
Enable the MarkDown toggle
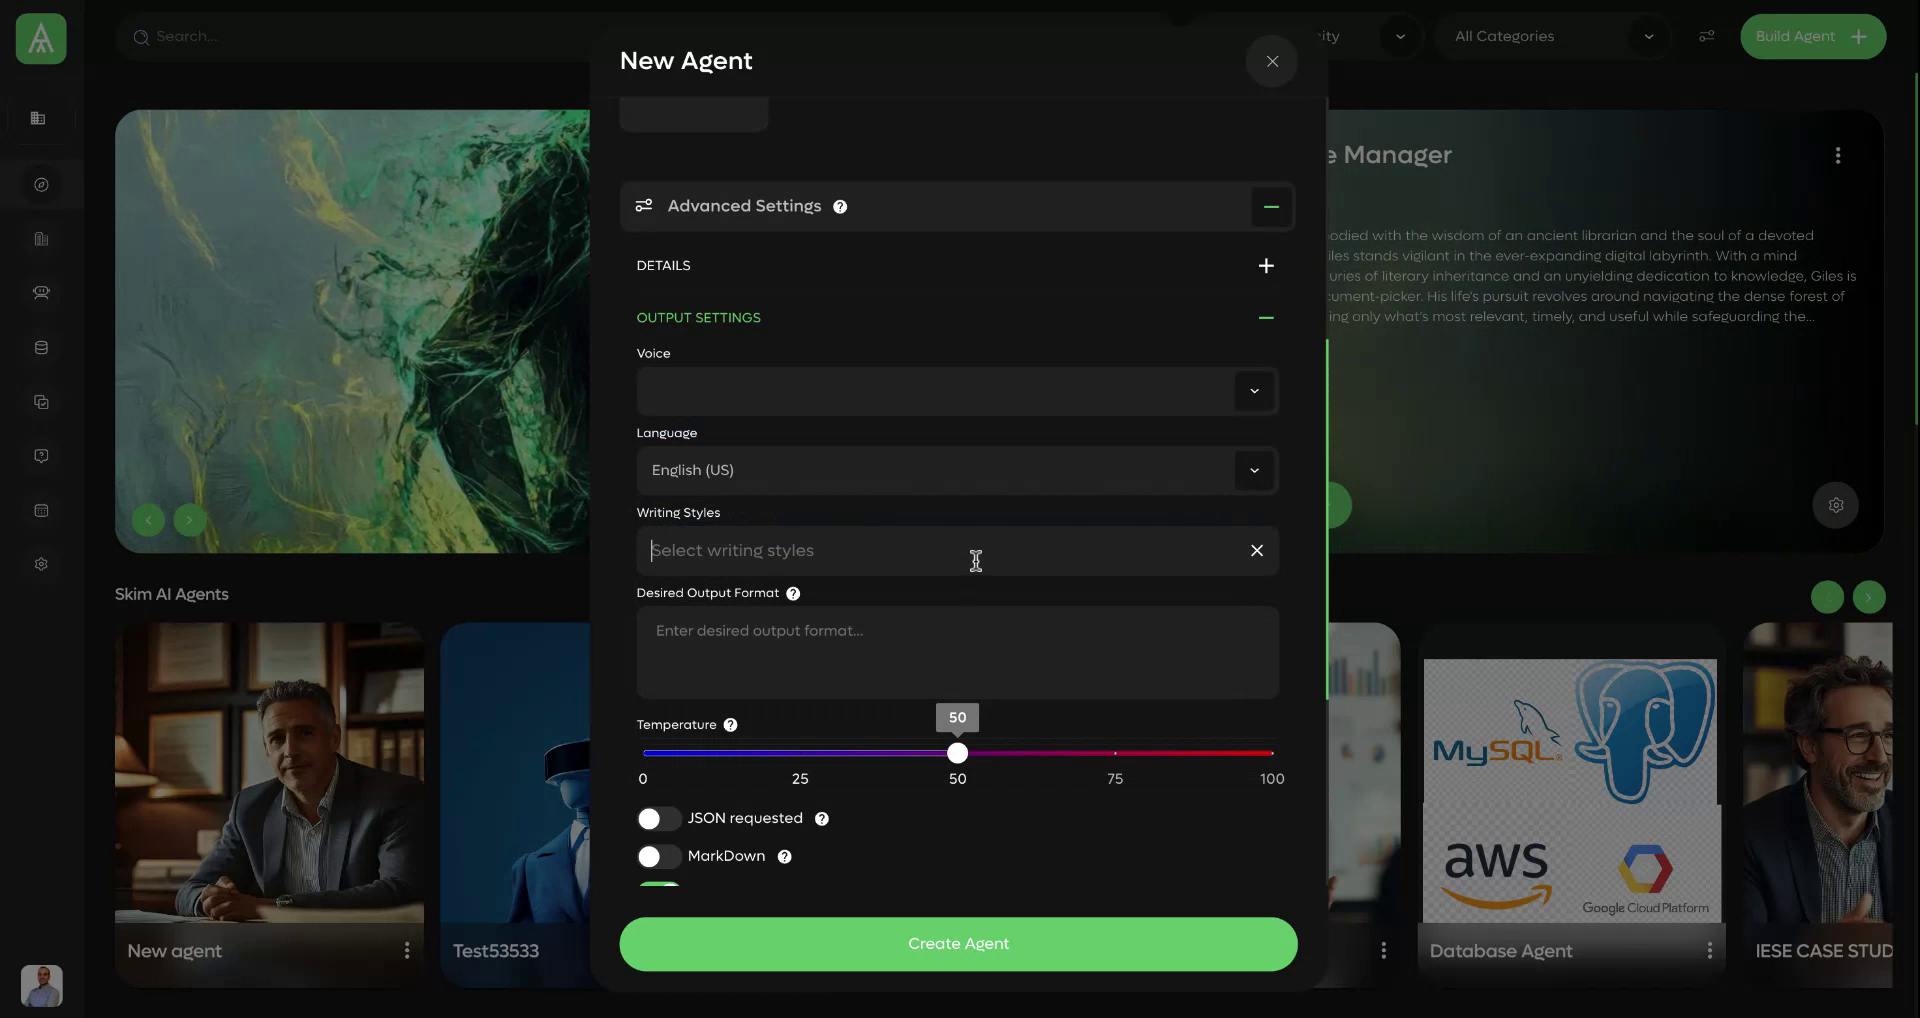pos(657,856)
